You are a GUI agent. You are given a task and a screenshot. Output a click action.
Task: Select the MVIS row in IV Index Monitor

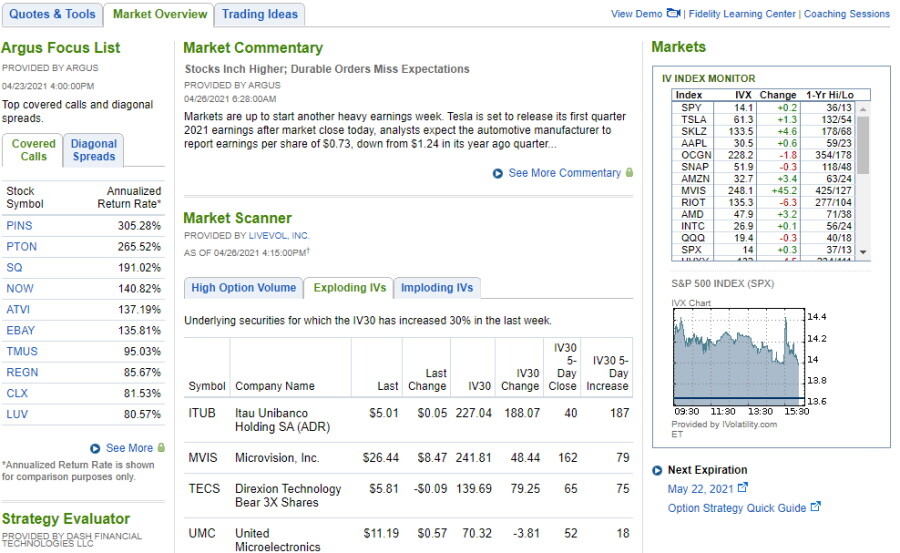point(763,190)
